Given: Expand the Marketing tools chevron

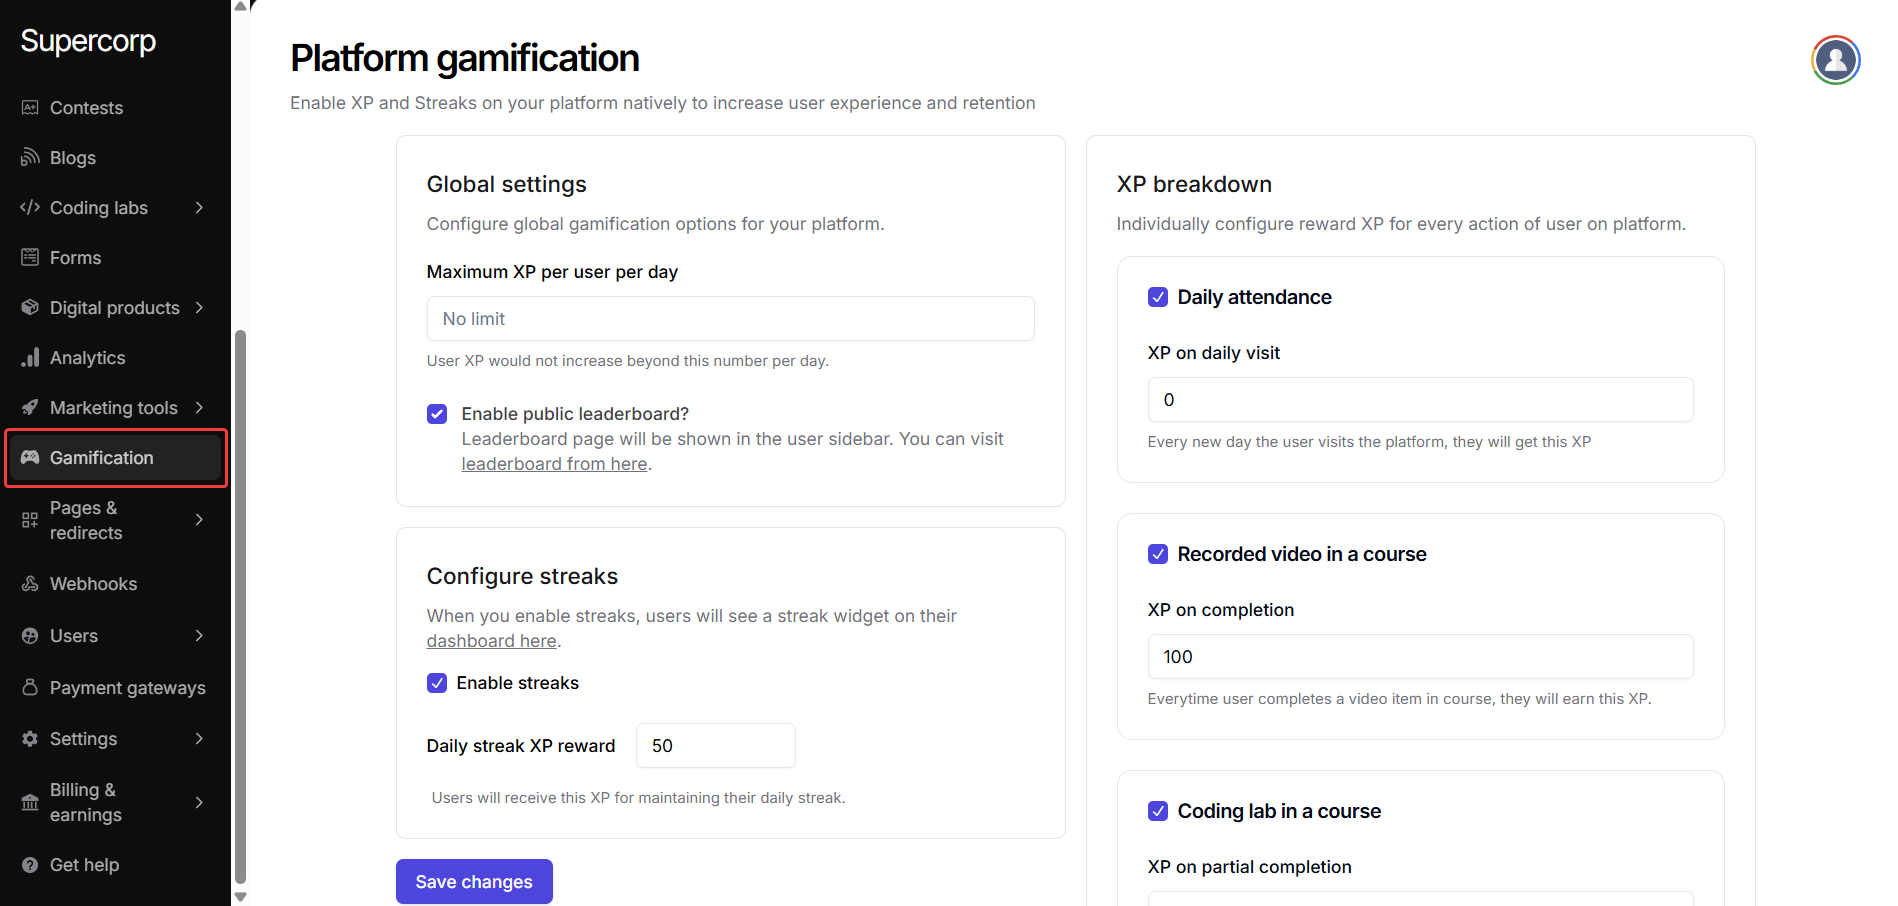Looking at the screenshot, I should coord(199,408).
